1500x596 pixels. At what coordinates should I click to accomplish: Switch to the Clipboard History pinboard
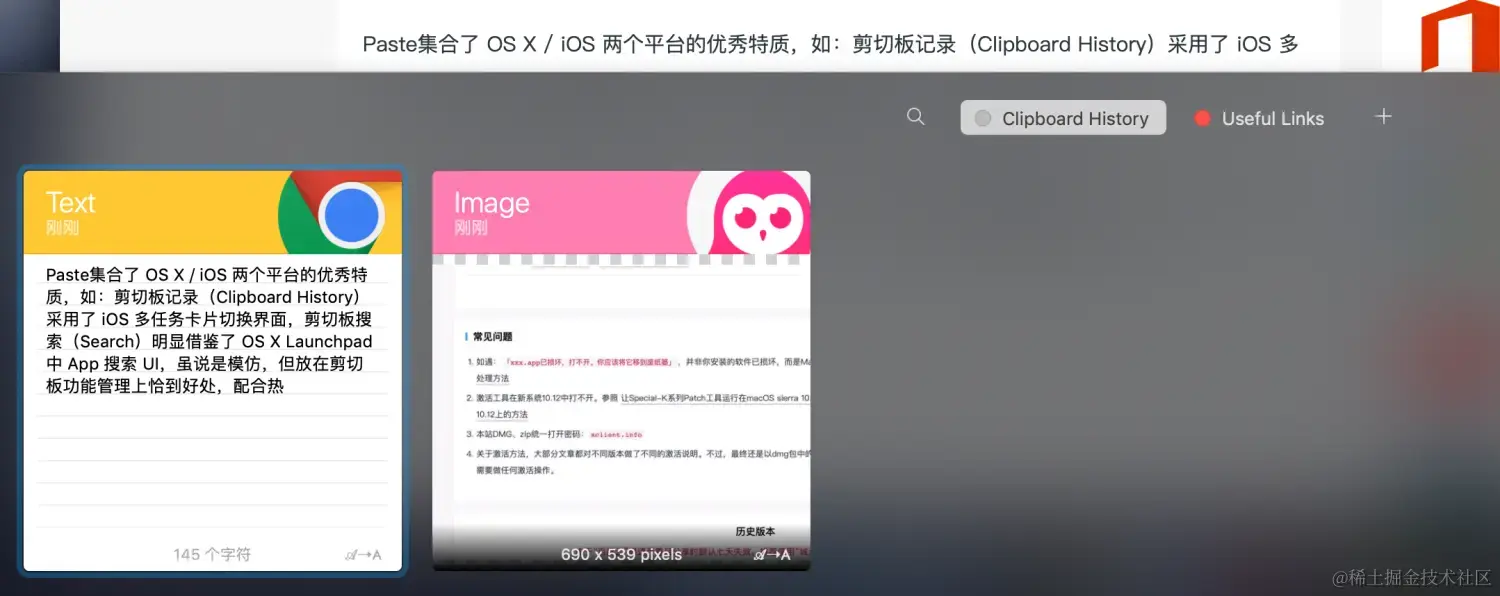click(x=1074, y=117)
